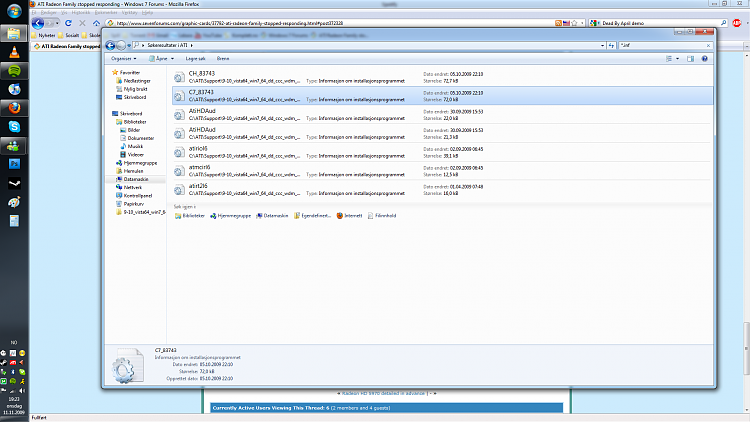Select Hjemmegruppe in navigation pane
750x422 pixels.
(136, 163)
